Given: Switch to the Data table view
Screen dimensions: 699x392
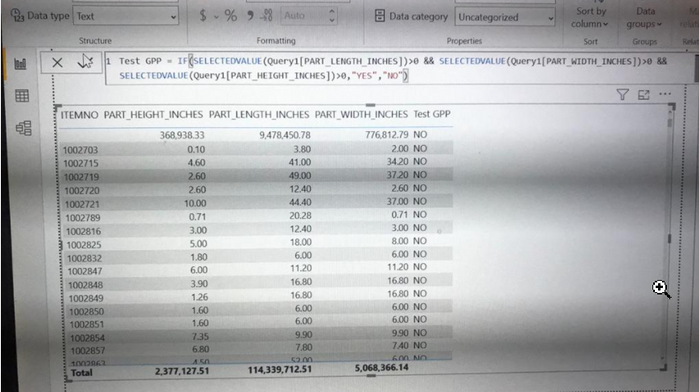Looking at the screenshot, I should click(x=22, y=95).
